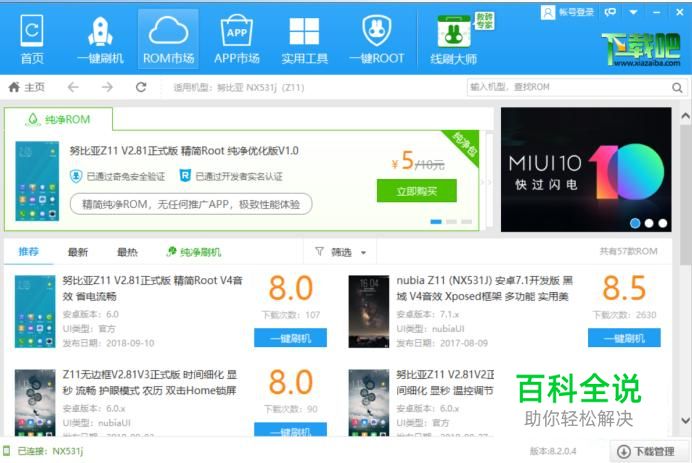The image size is (692, 463).
Task: Click 版本:8.2.0.4 version text
Action: [553, 451]
